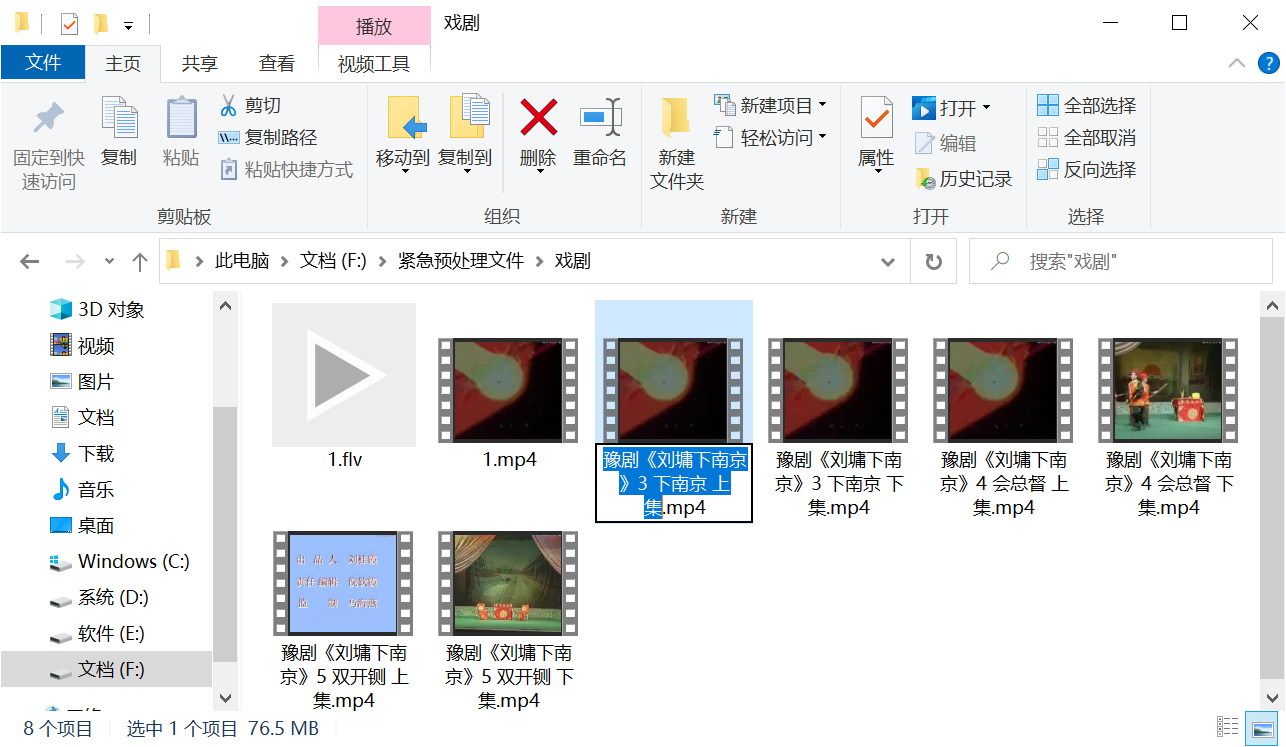Viewport: 1286px width, 747px height.
Task: Expand the path arrow after 紧急预处理文件
Action: [x=541, y=262]
